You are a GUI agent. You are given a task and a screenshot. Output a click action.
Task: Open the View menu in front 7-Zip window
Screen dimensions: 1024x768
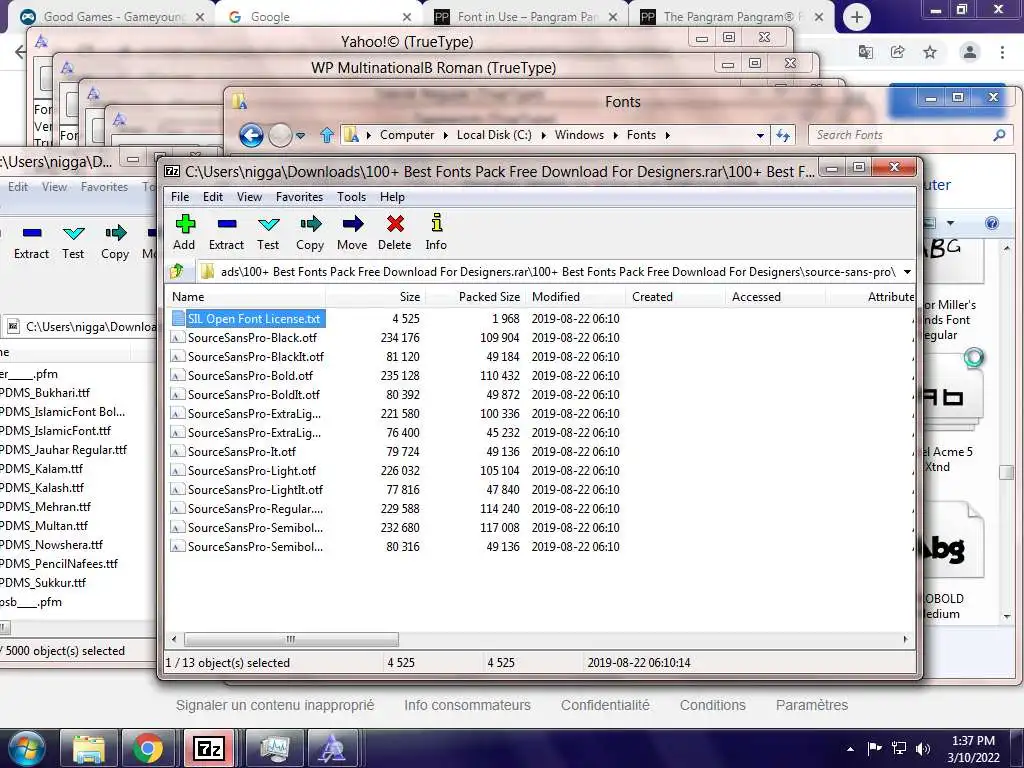[x=249, y=197]
